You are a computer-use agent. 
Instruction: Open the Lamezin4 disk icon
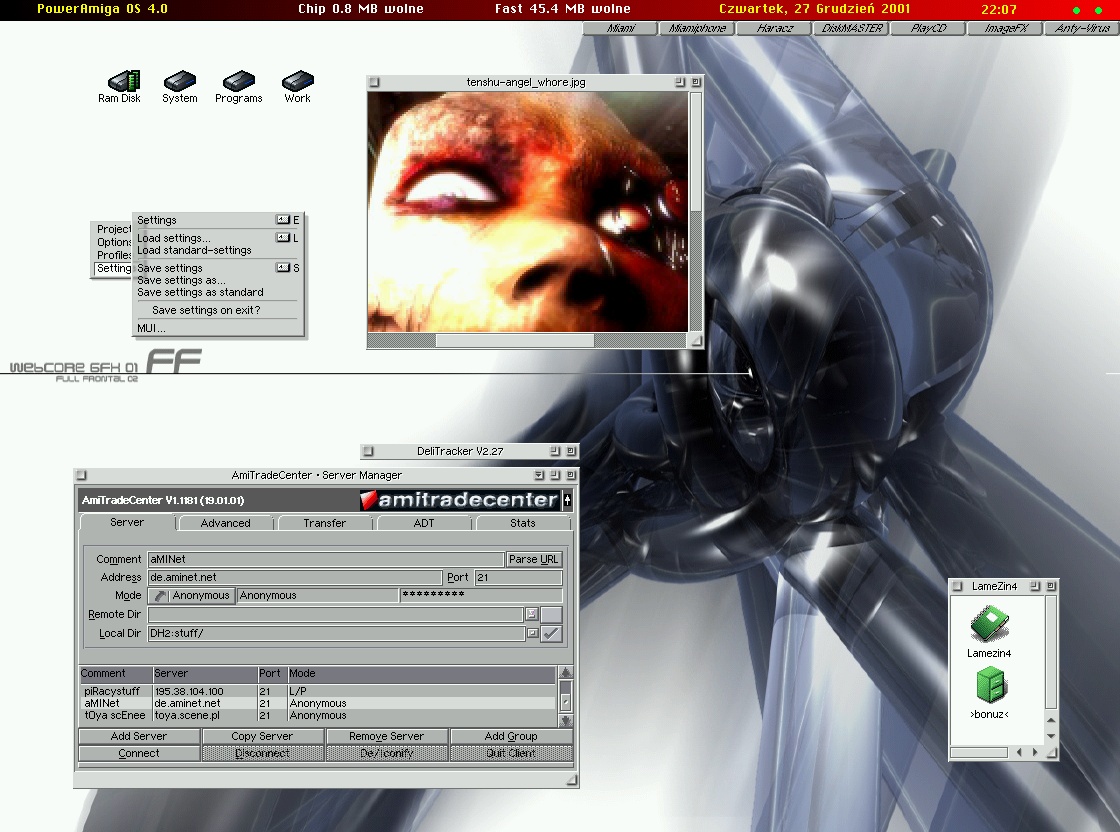pyautogui.click(x=989, y=627)
